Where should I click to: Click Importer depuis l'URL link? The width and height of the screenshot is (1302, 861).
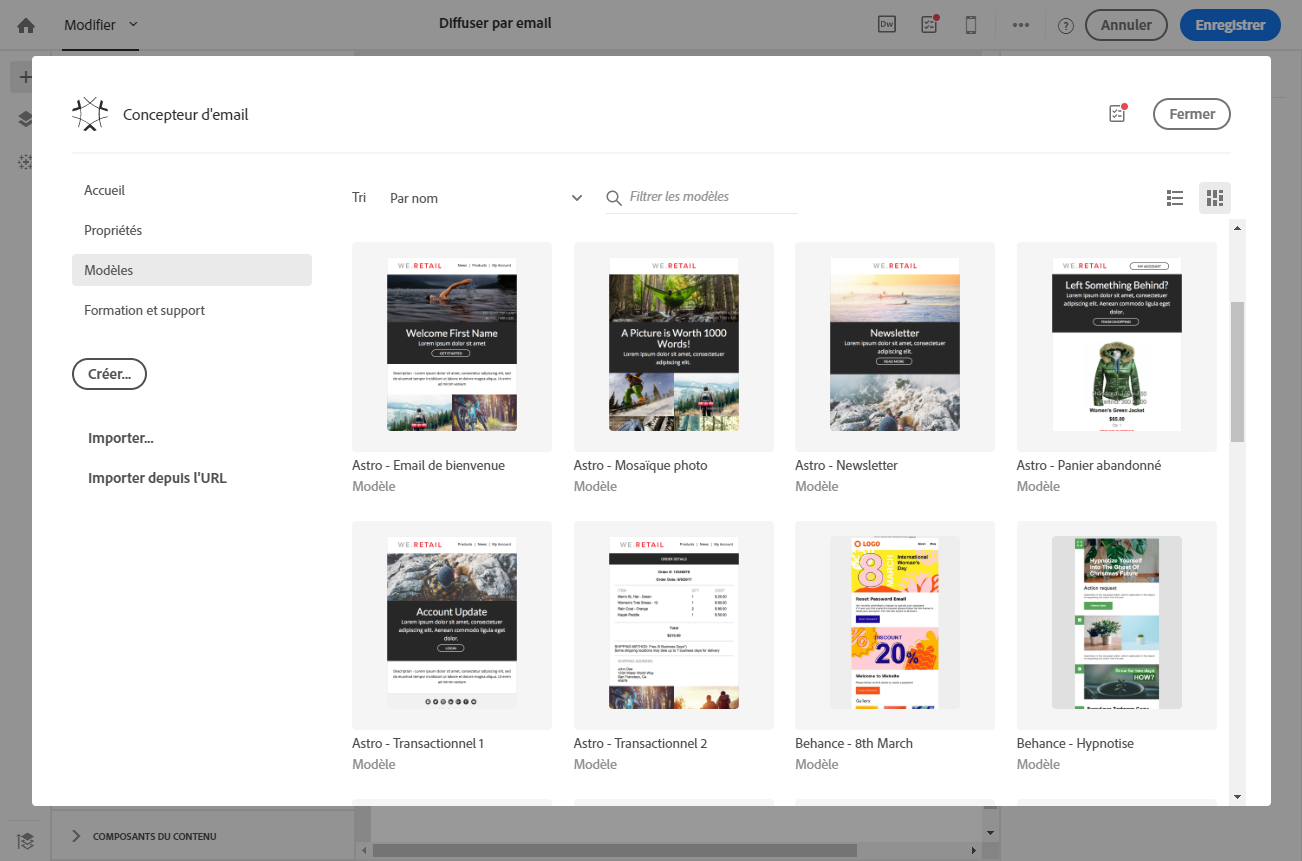pyautogui.click(x=157, y=478)
